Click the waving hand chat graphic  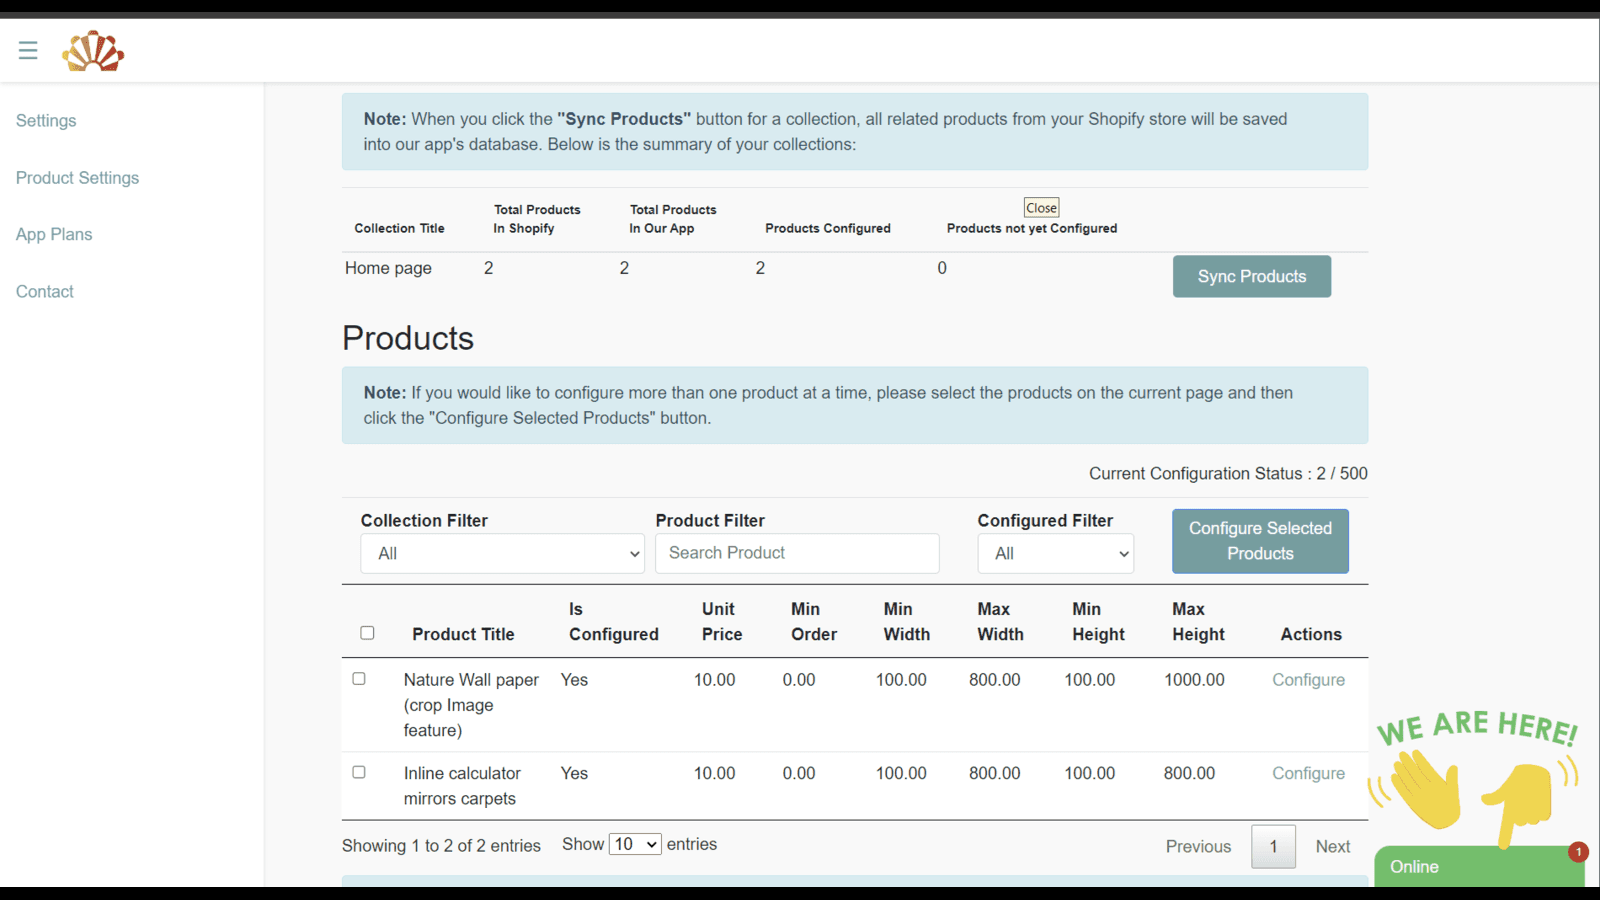coord(1423,787)
